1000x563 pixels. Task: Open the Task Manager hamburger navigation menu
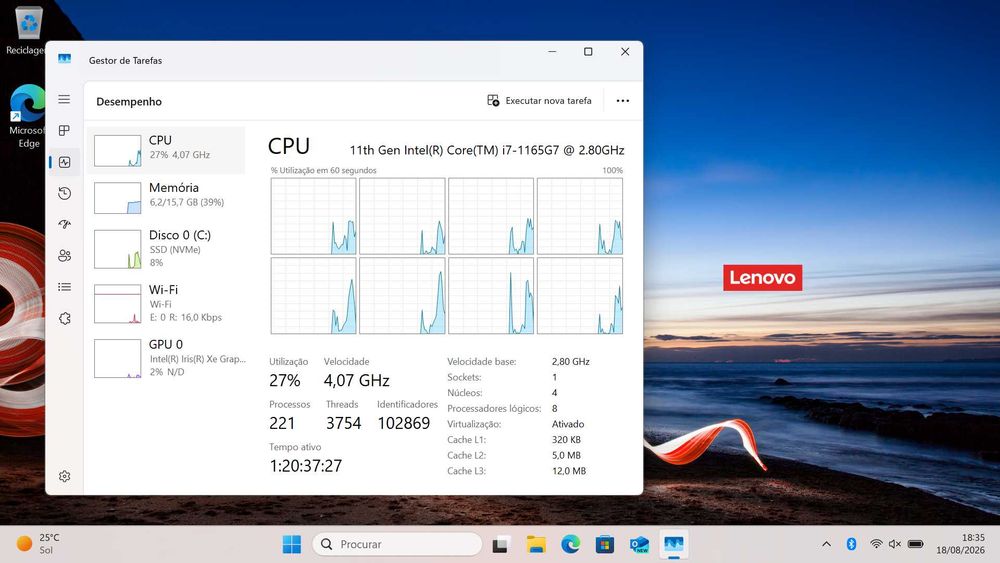(x=64, y=99)
